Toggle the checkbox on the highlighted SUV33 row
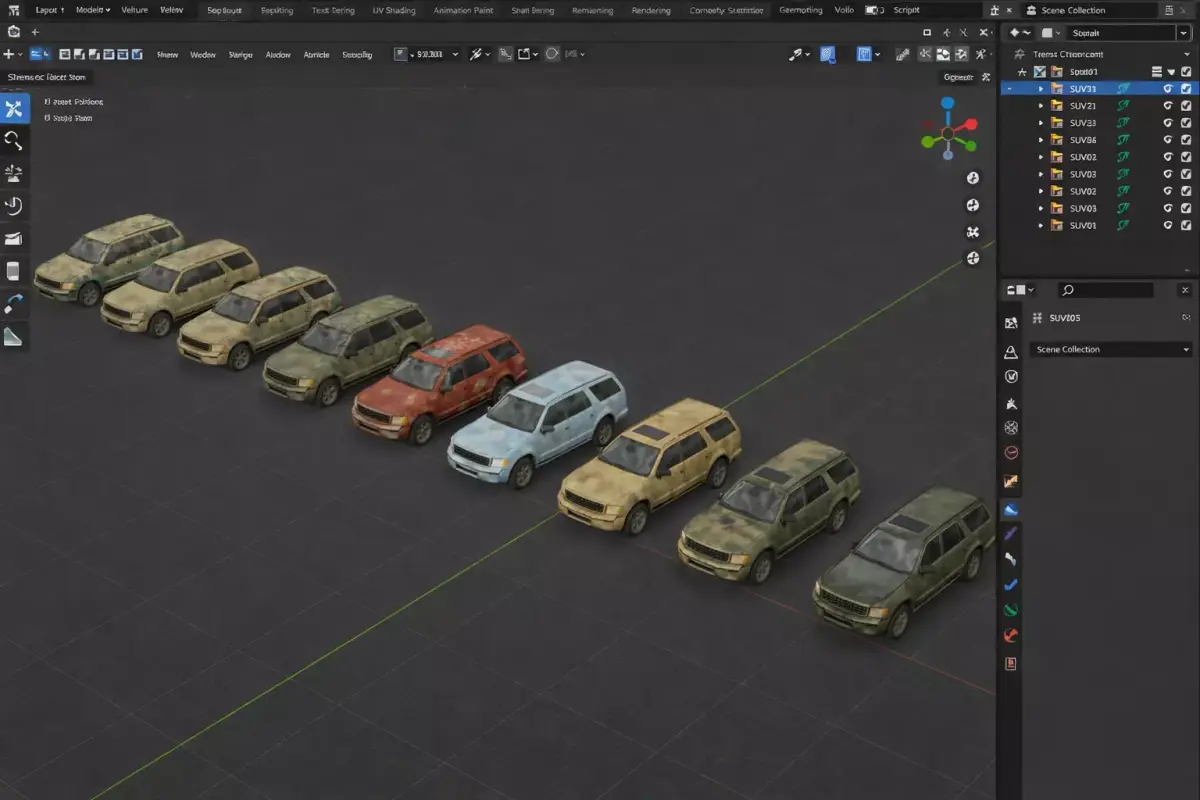Viewport: 1200px width, 800px height. 1186,89
